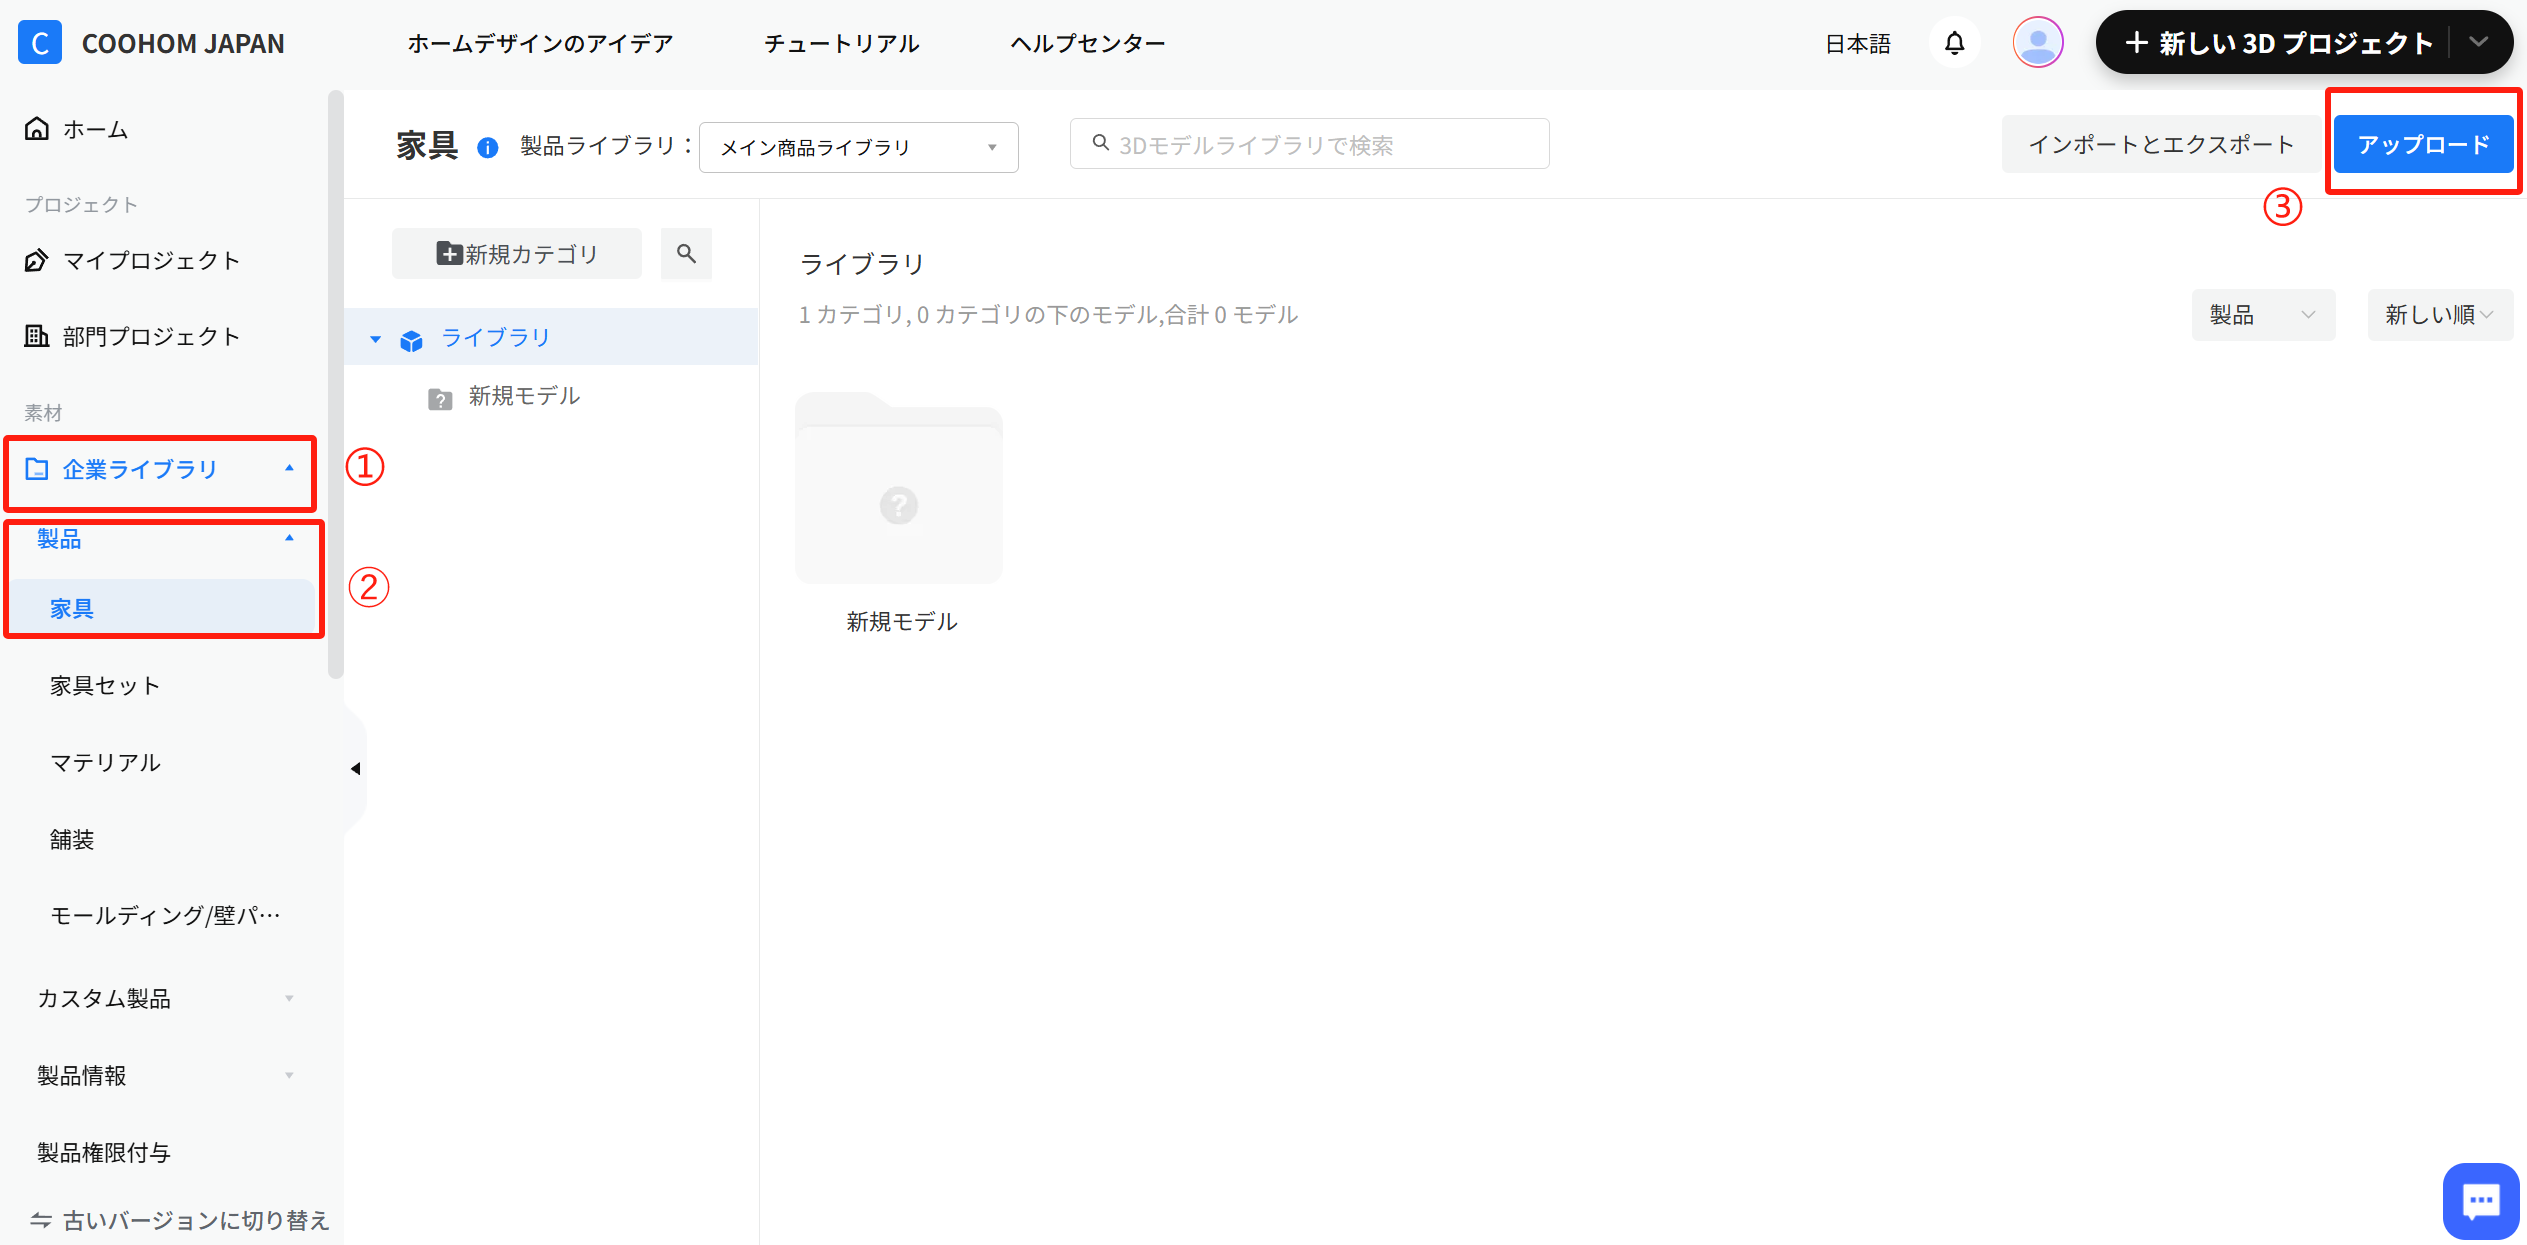The image size is (2527, 1245).
Task: Collapse the sidebar with the arrow handle
Action: tap(355, 769)
